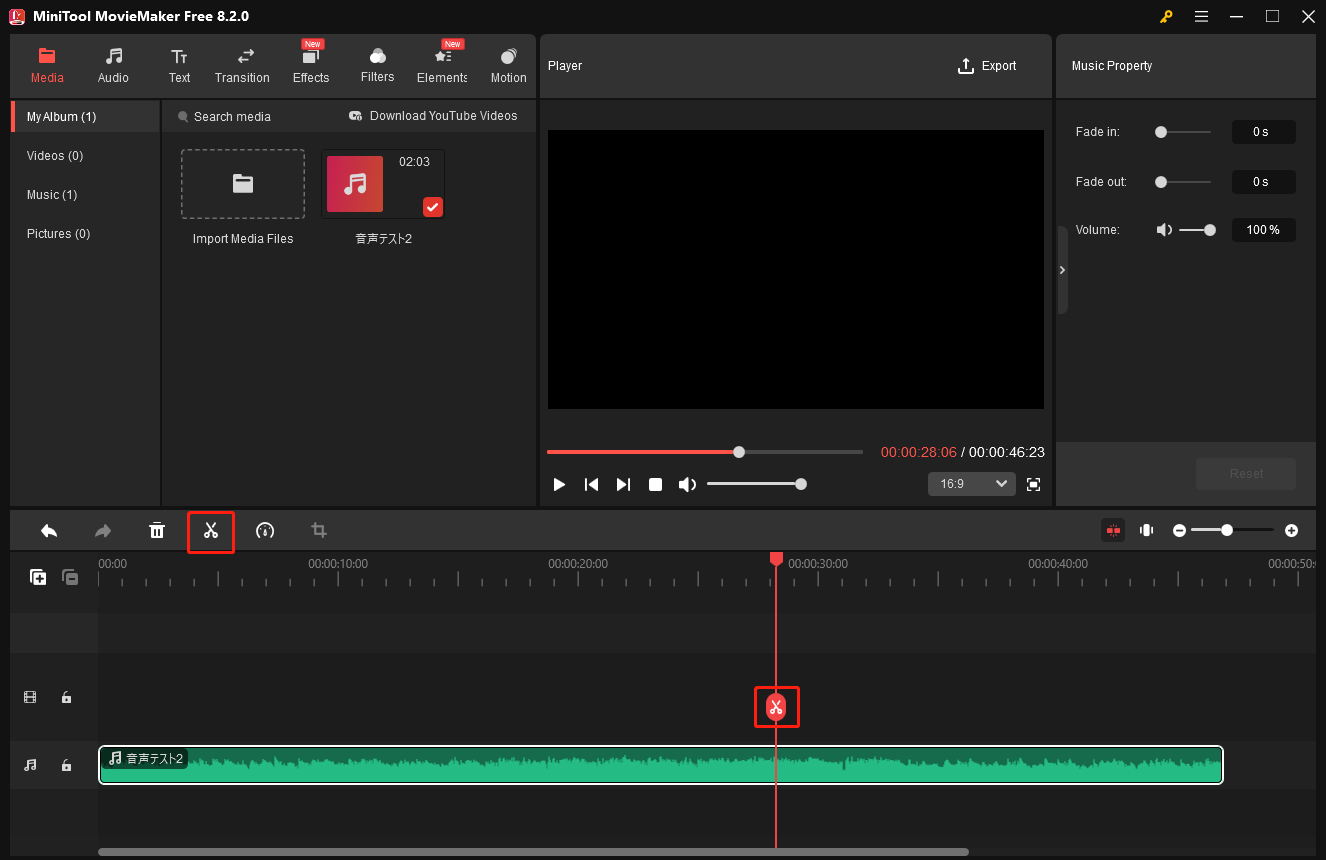Viewport: 1326px width, 860px height.
Task: Split clip with playhead scissors button
Action: [776, 708]
